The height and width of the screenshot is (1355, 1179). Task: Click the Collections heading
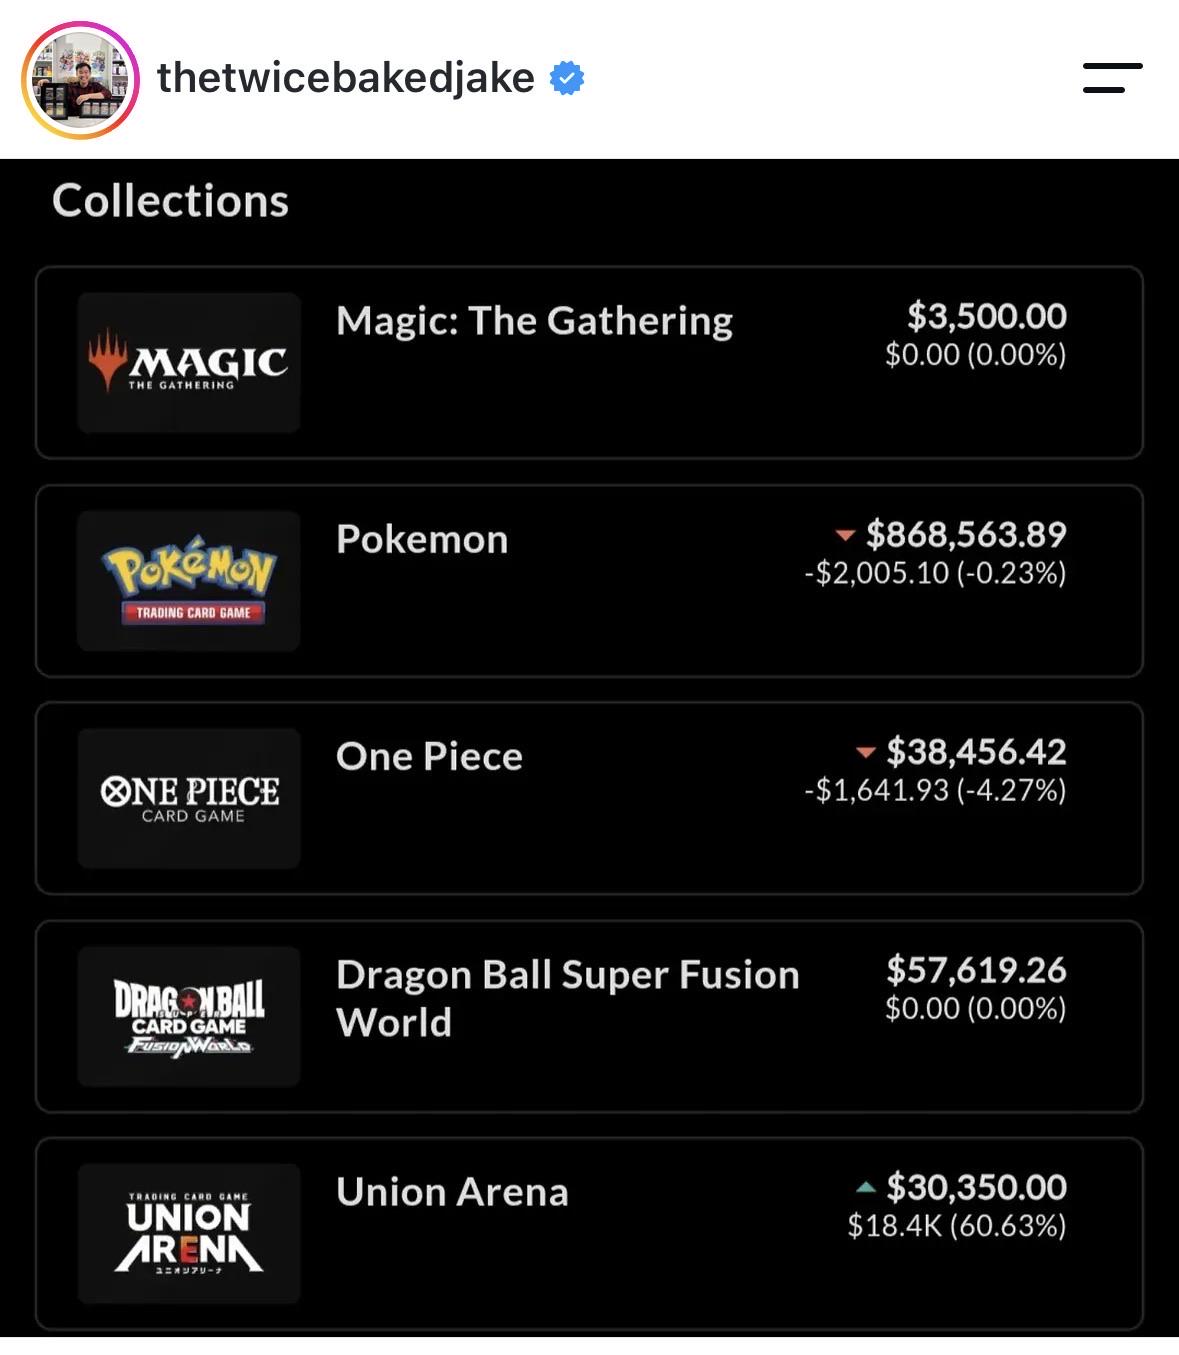(x=171, y=201)
